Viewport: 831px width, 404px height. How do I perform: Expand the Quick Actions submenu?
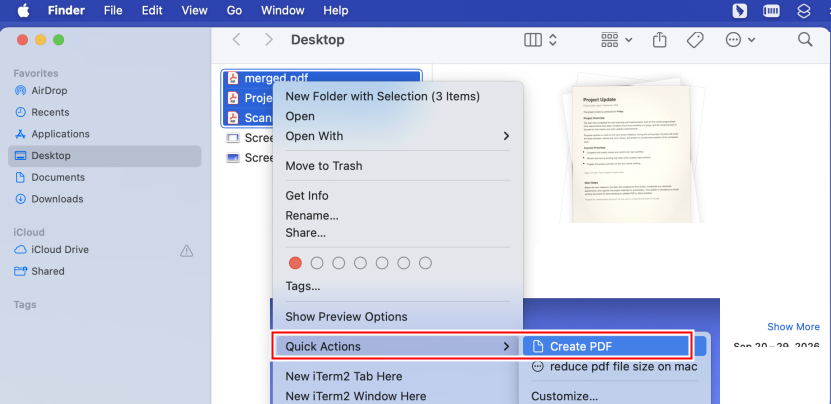(x=397, y=347)
